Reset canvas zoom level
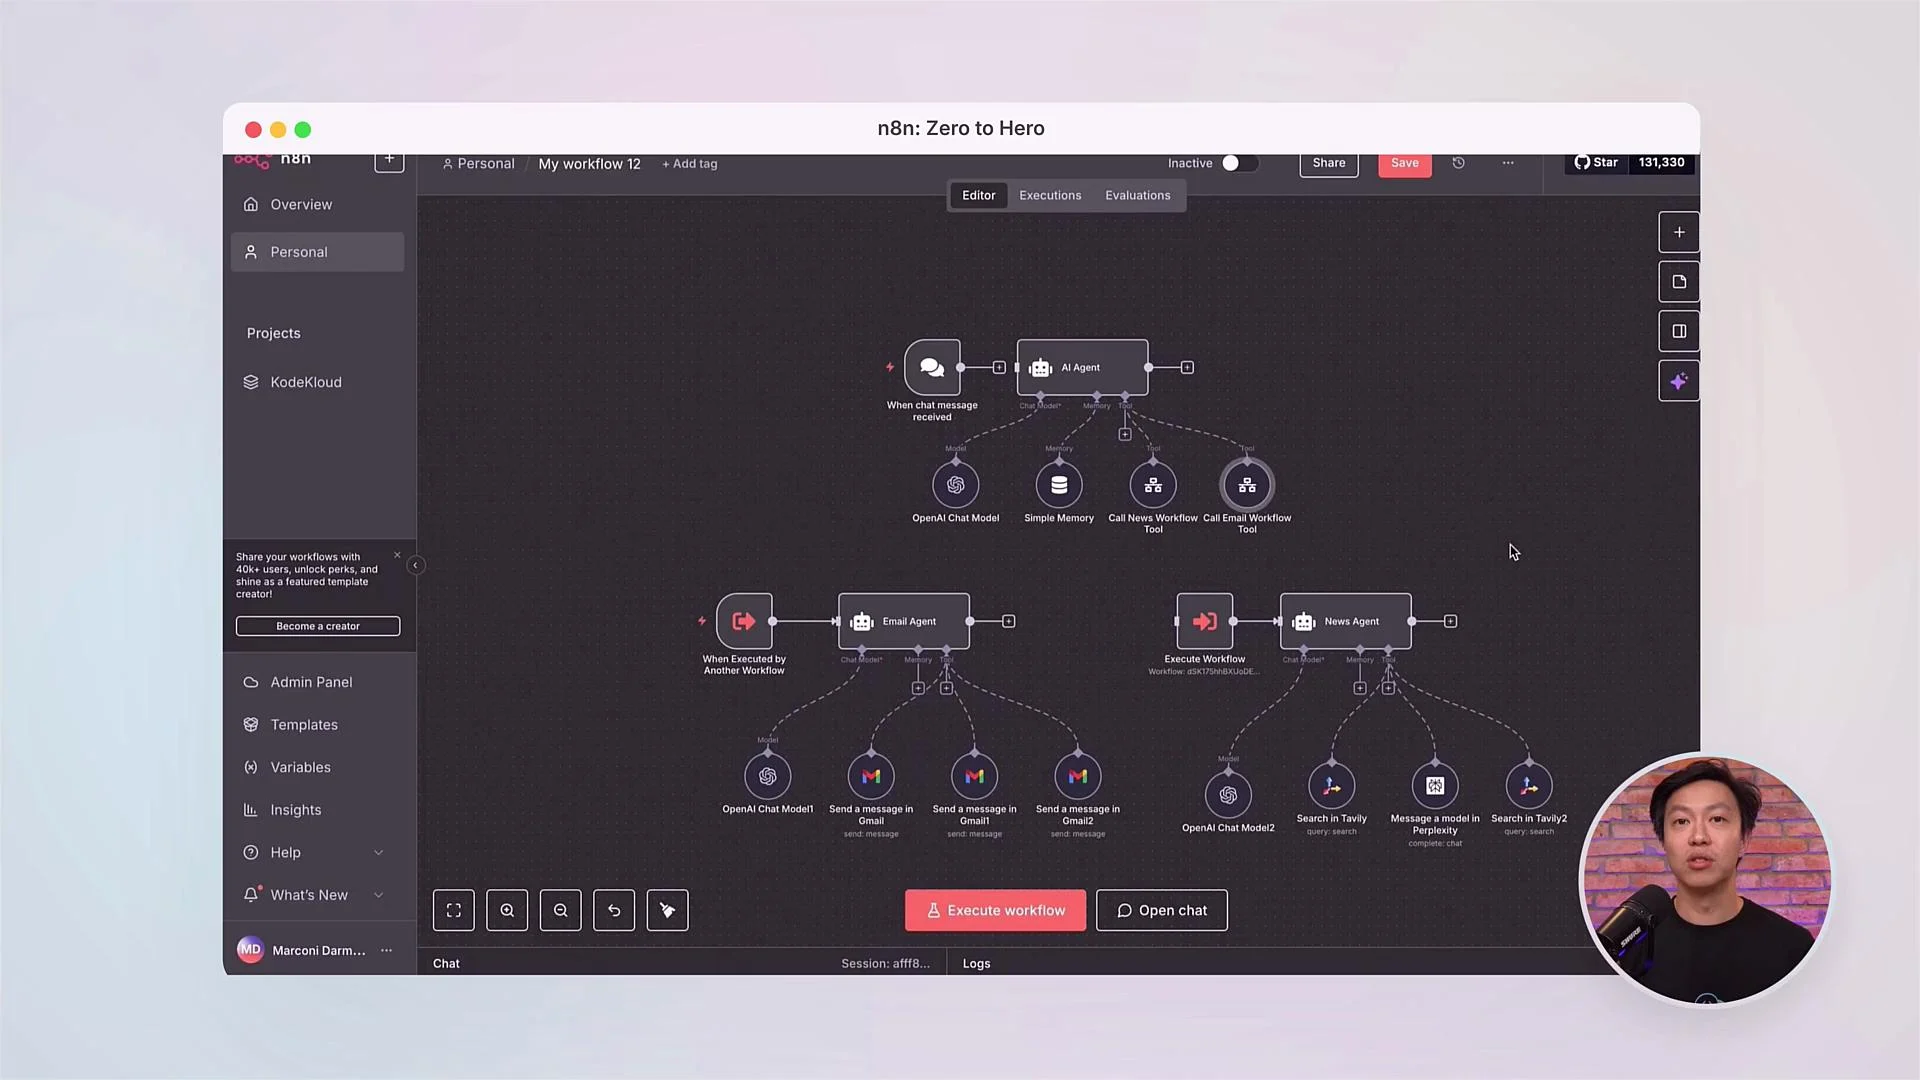Screen dimensions: 1920x1080 click(x=614, y=910)
